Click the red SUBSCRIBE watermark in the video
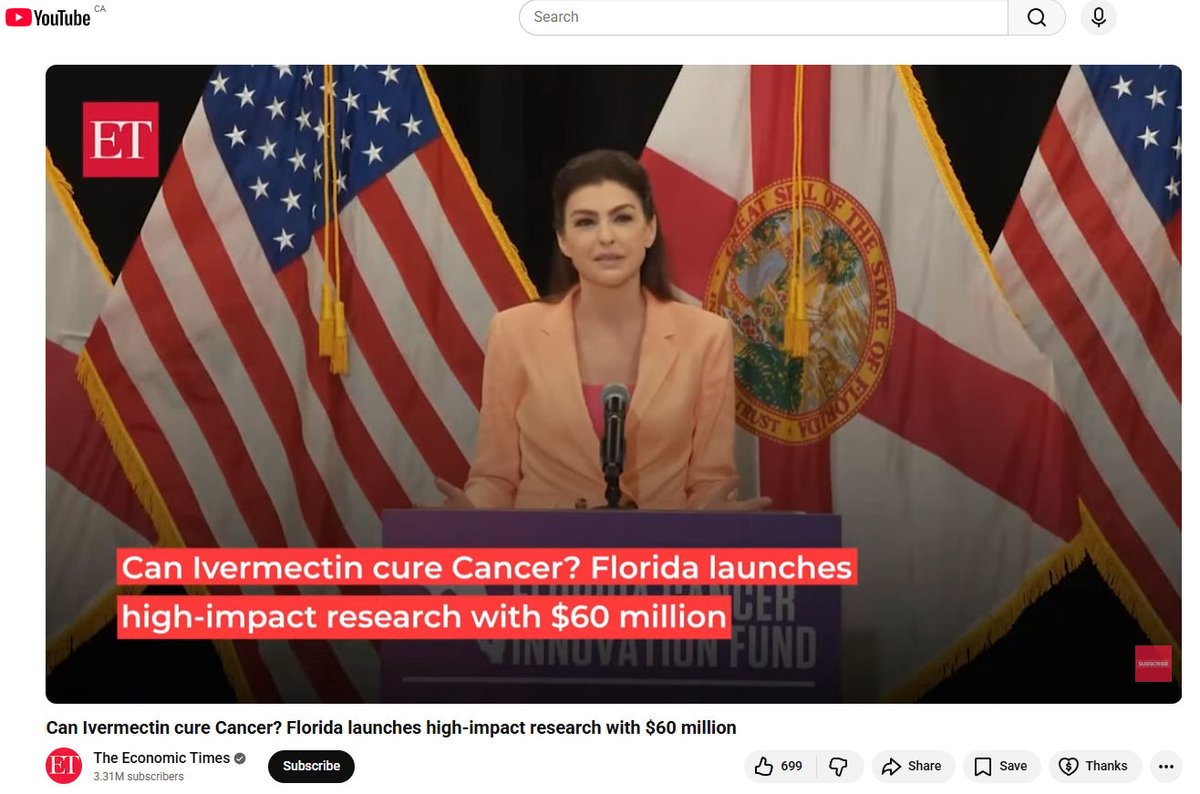Image resolution: width=1200 pixels, height=794 pixels. [1153, 664]
